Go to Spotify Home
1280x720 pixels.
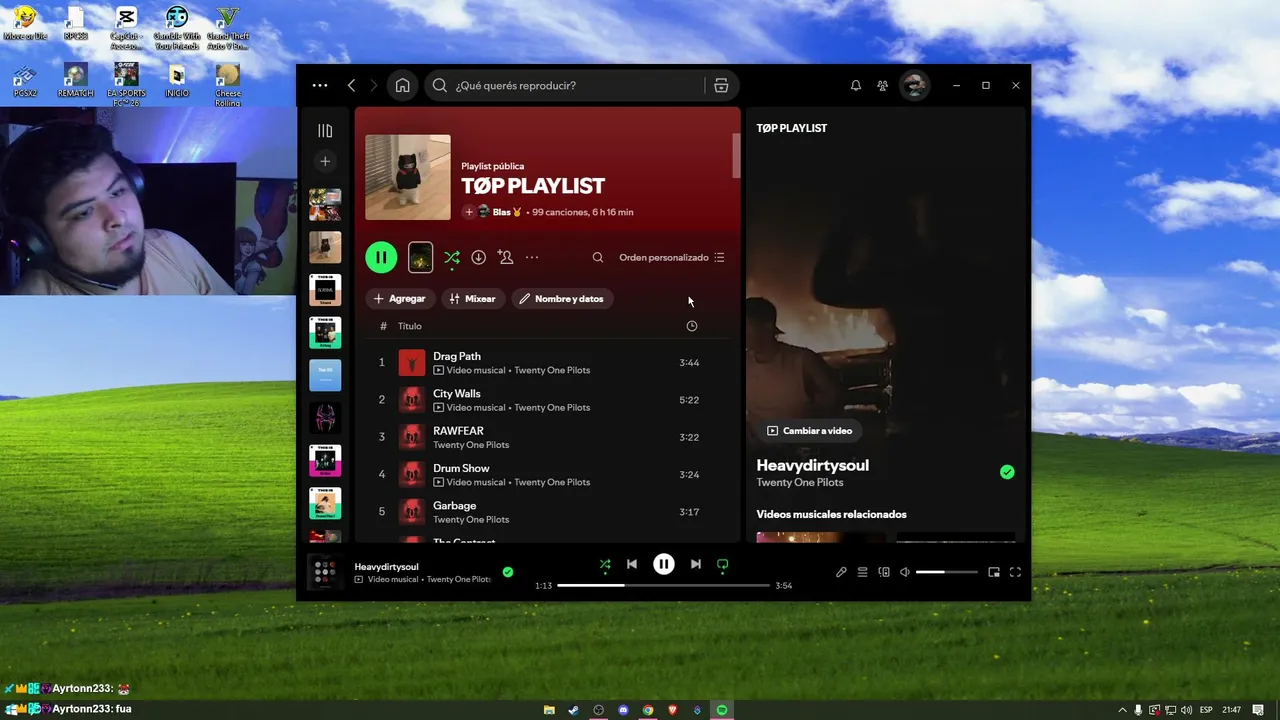pyautogui.click(x=402, y=86)
